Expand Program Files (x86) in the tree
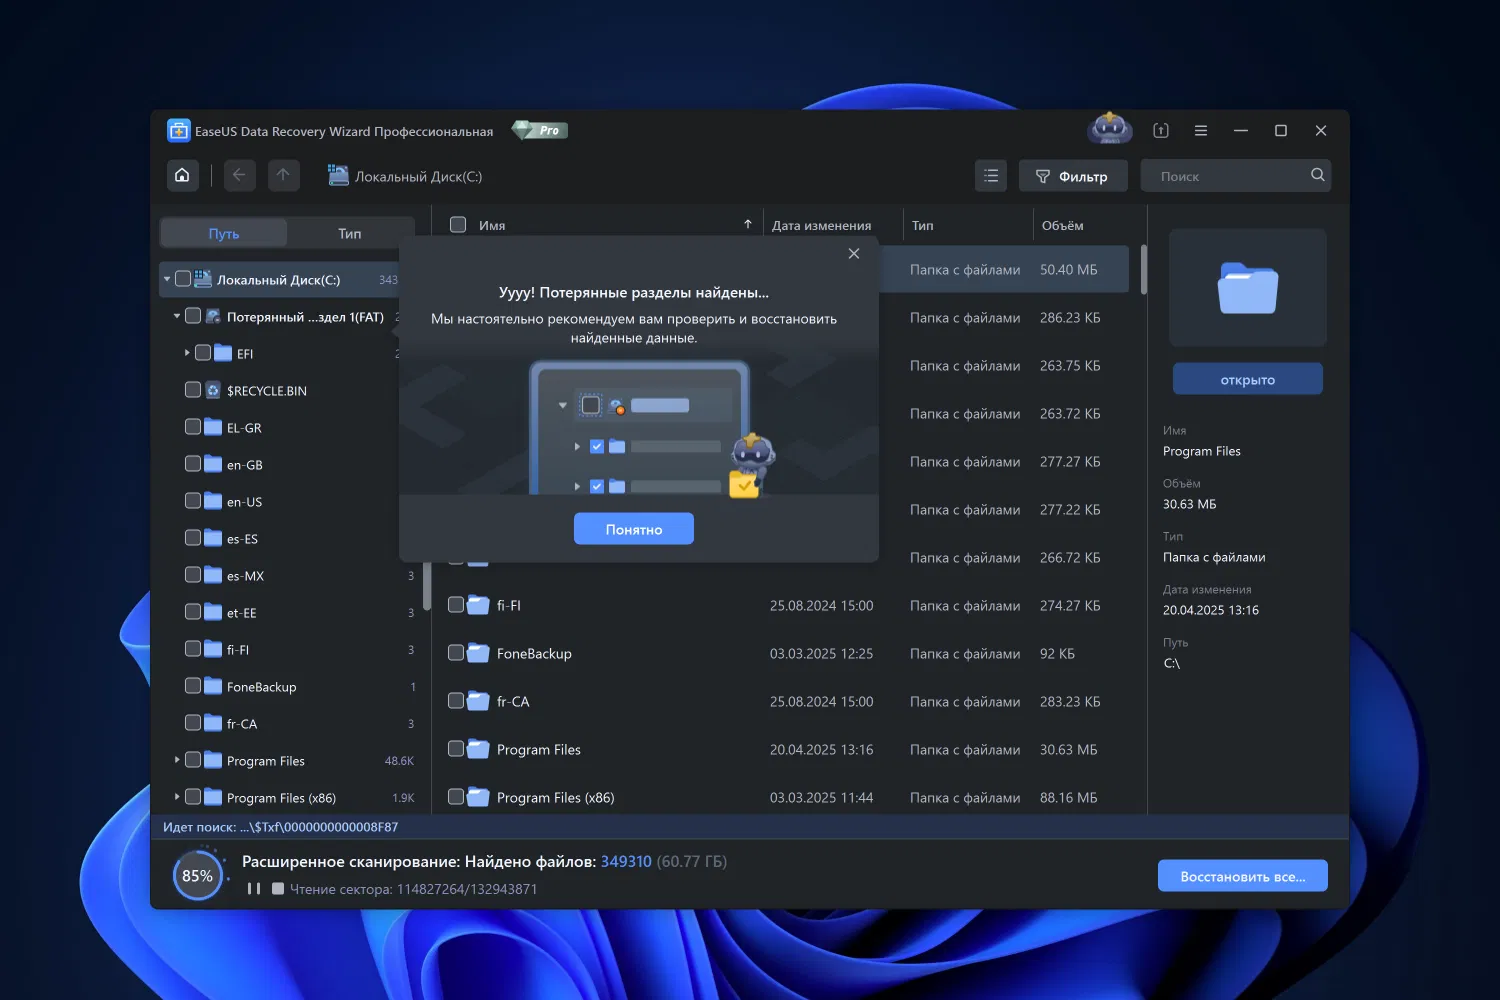 pyautogui.click(x=177, y=797)
